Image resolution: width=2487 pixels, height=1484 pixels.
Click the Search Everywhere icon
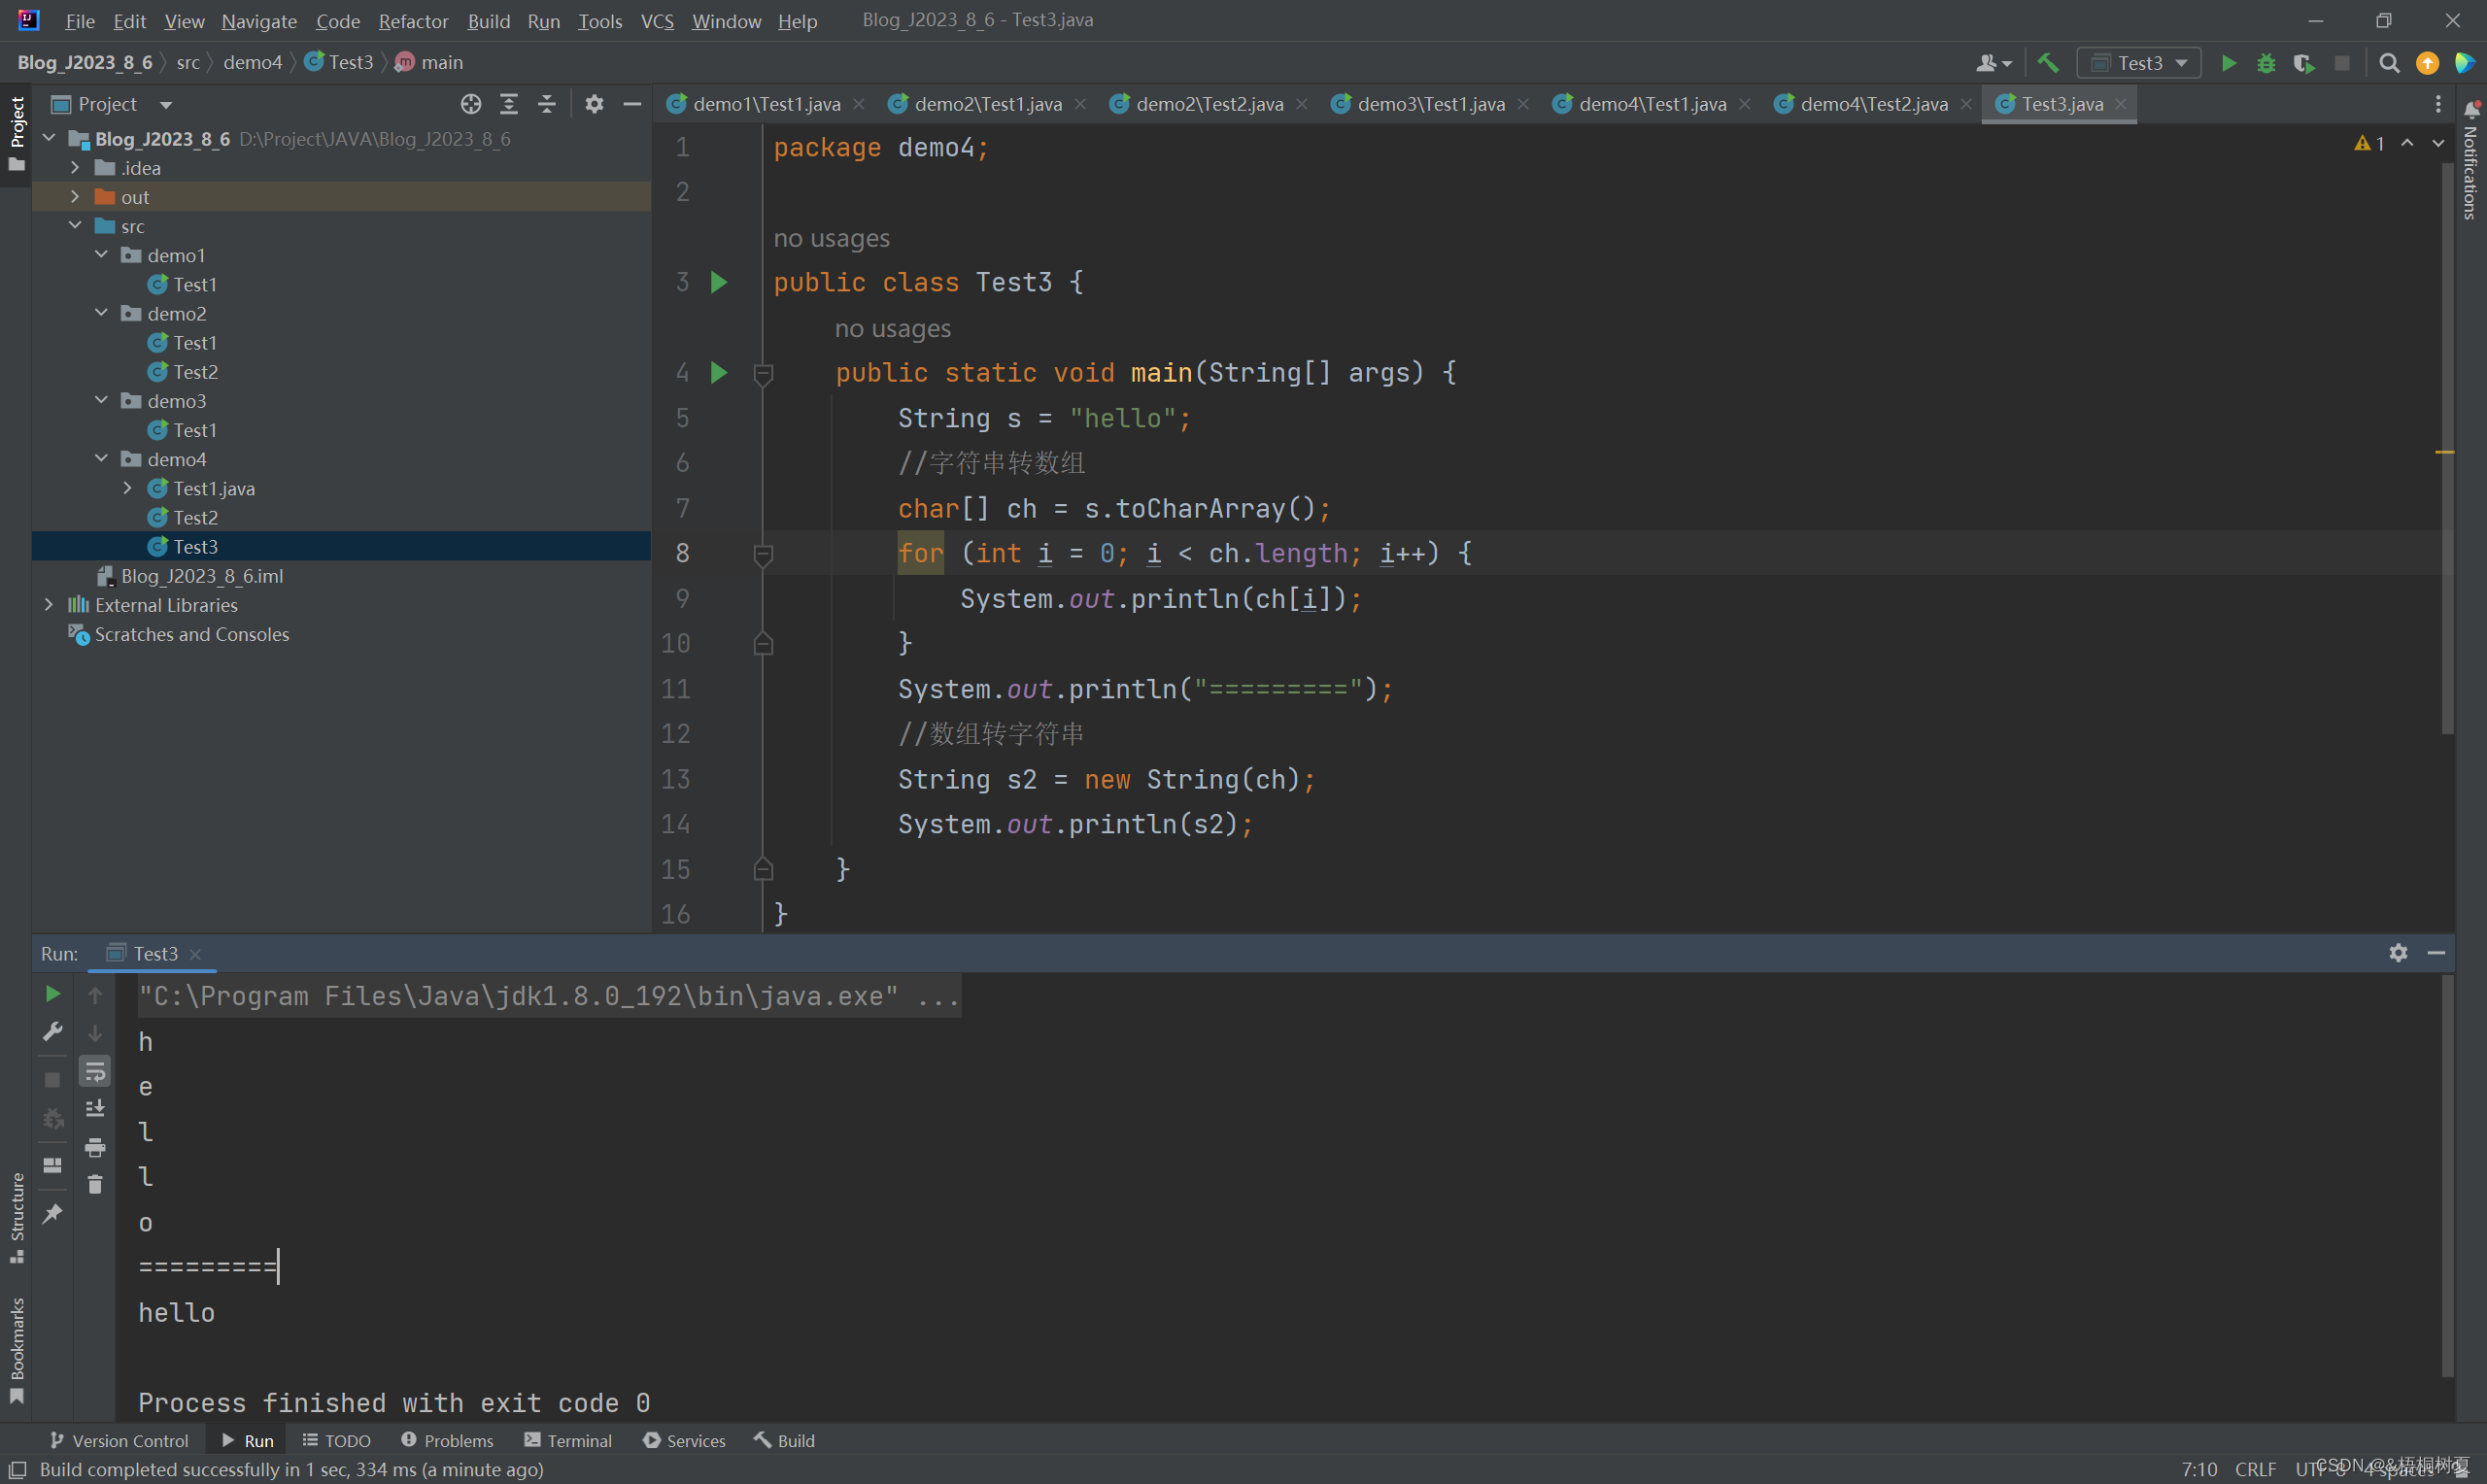pyautogui.click(x=2388, y=63)
